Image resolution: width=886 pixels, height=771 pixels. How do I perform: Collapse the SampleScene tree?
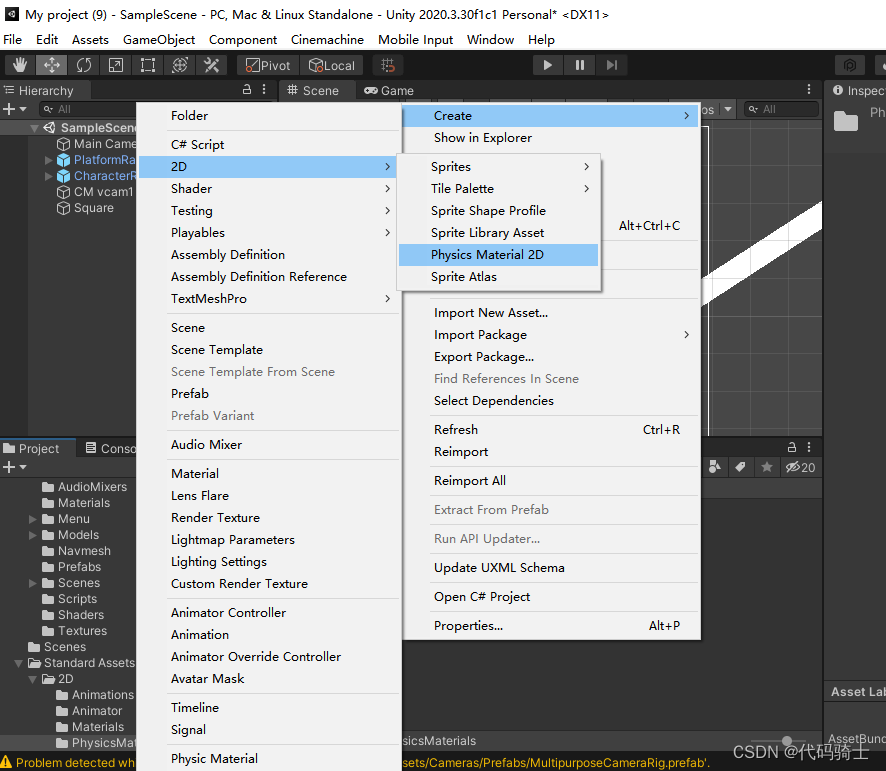coord(34,128)
